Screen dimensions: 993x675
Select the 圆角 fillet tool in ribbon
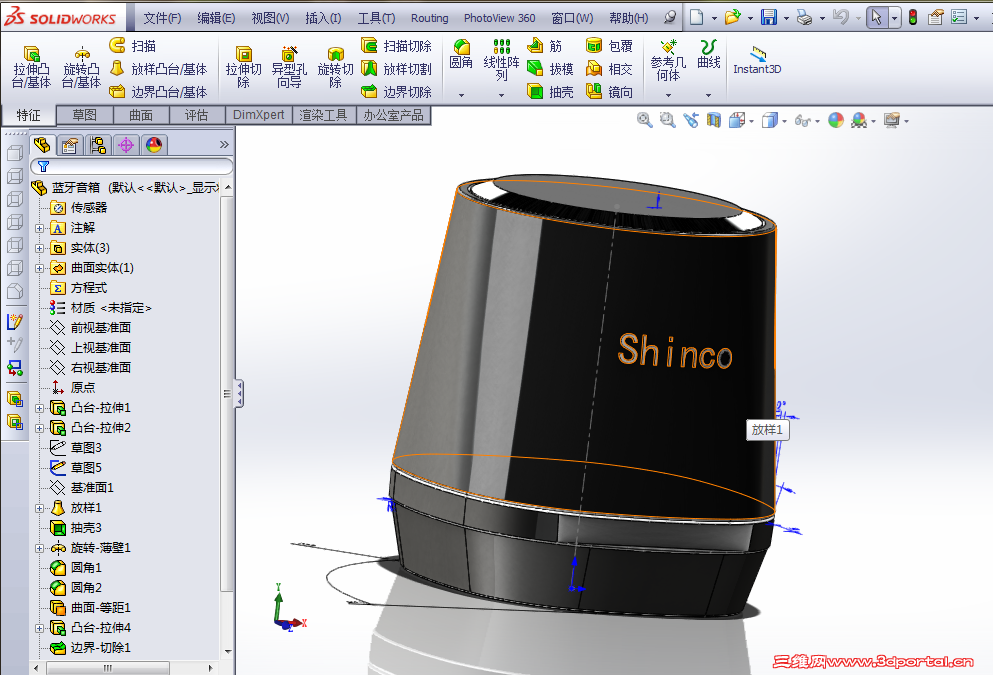tap(461, 54)
